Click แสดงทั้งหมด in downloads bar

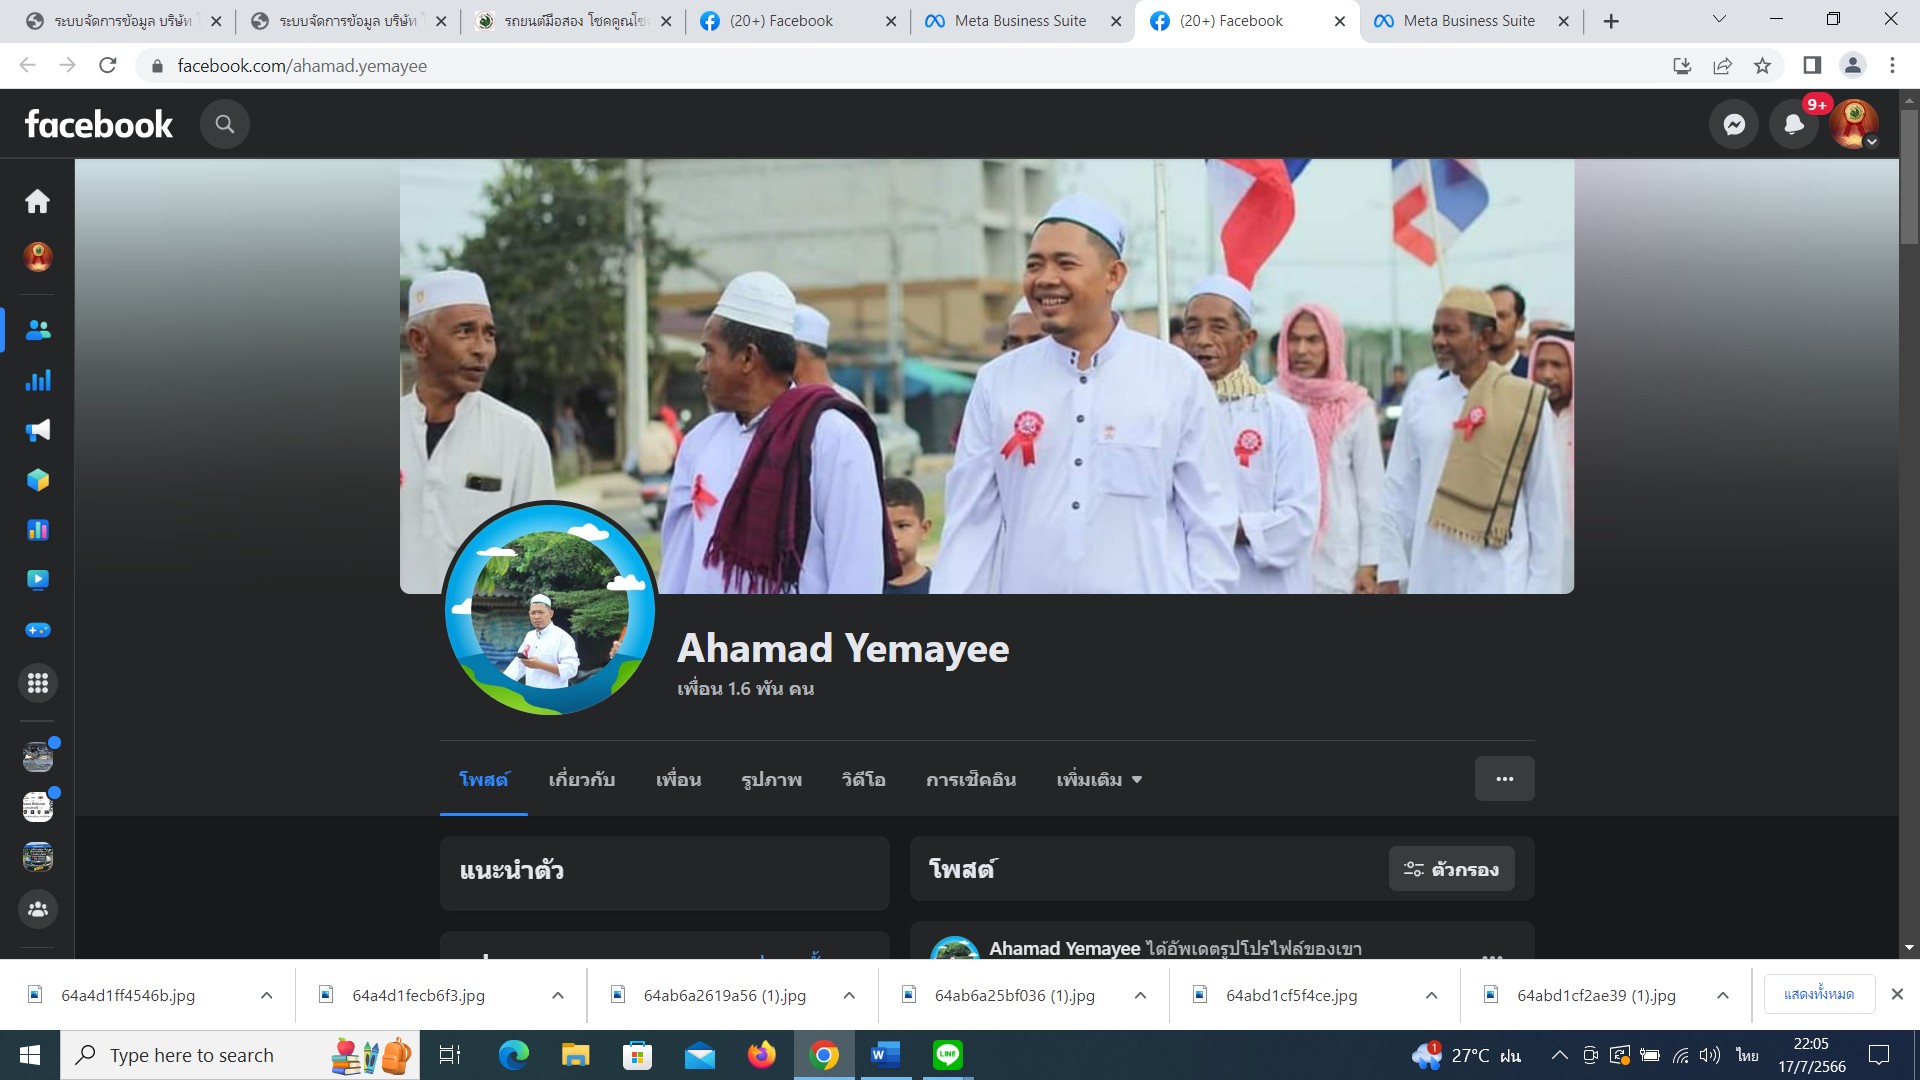tap(1818, 994)
